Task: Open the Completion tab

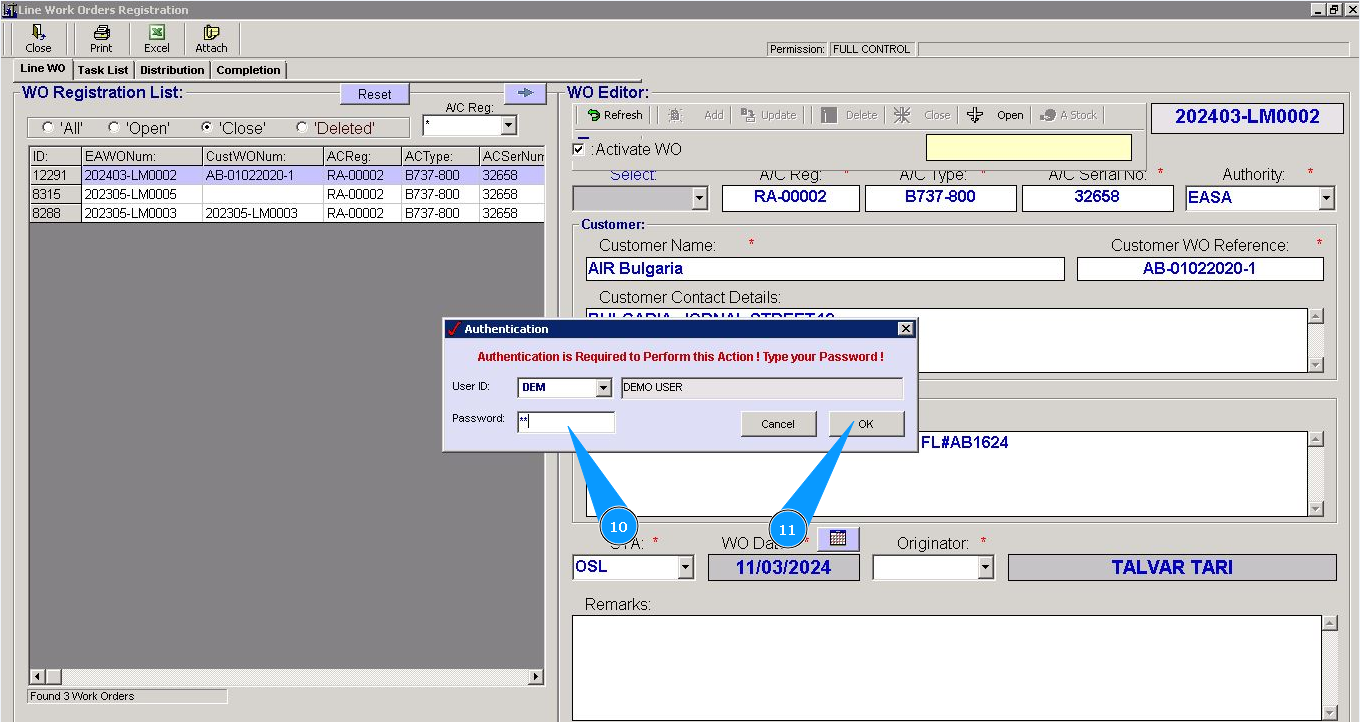Action: pos(248,70)
